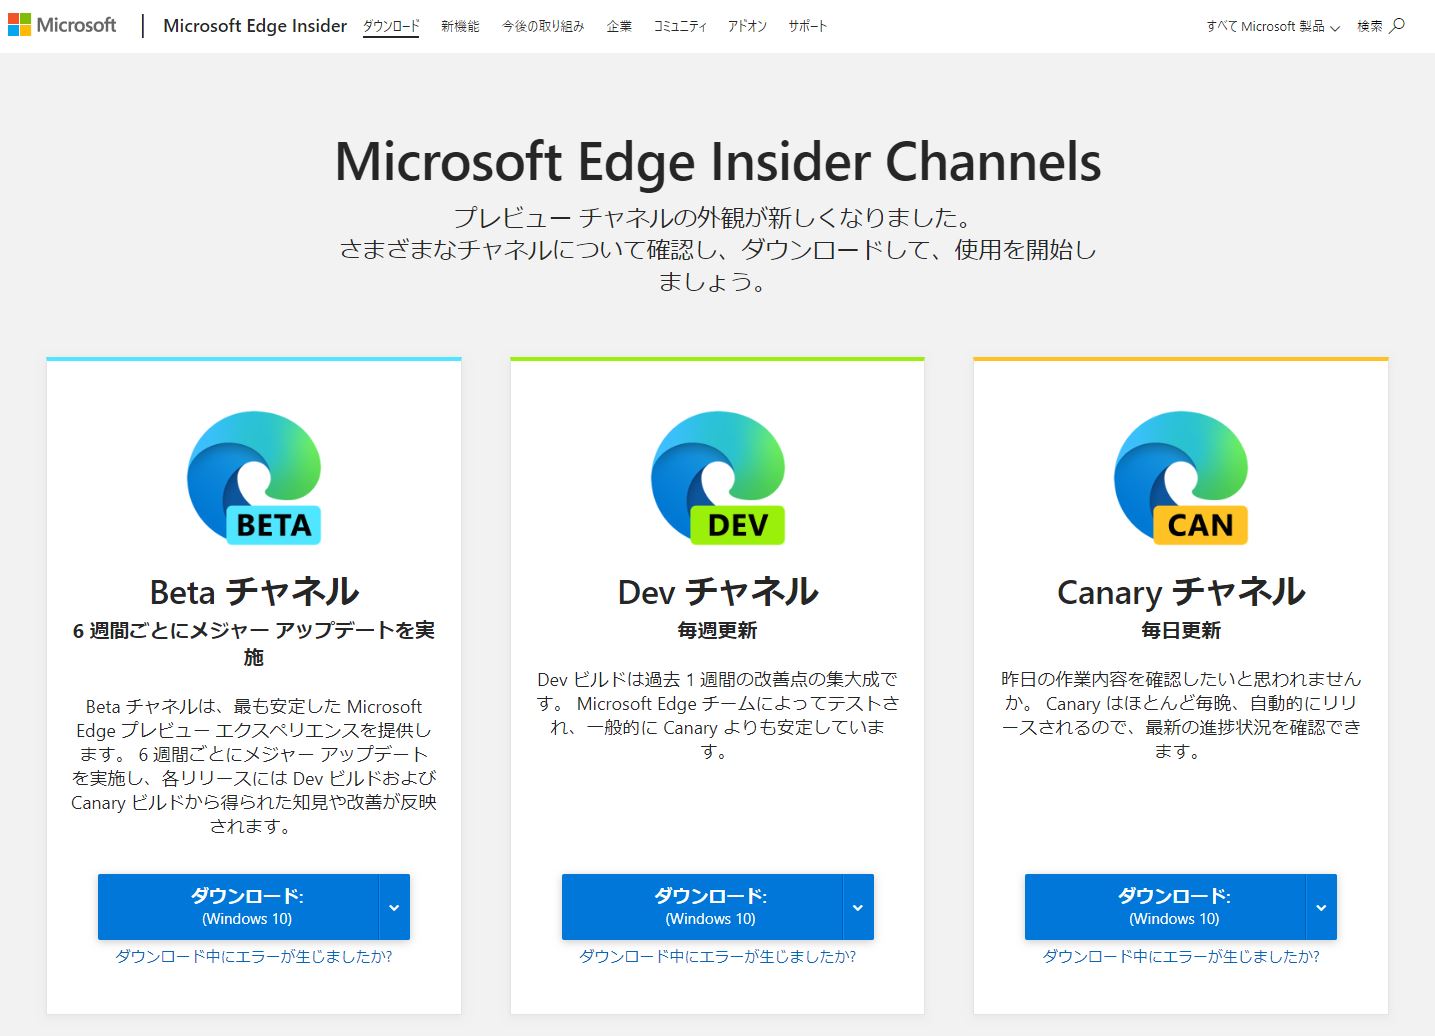
Task: Download Canary channel for Windows 10
Action: [x=1165, y=907]
